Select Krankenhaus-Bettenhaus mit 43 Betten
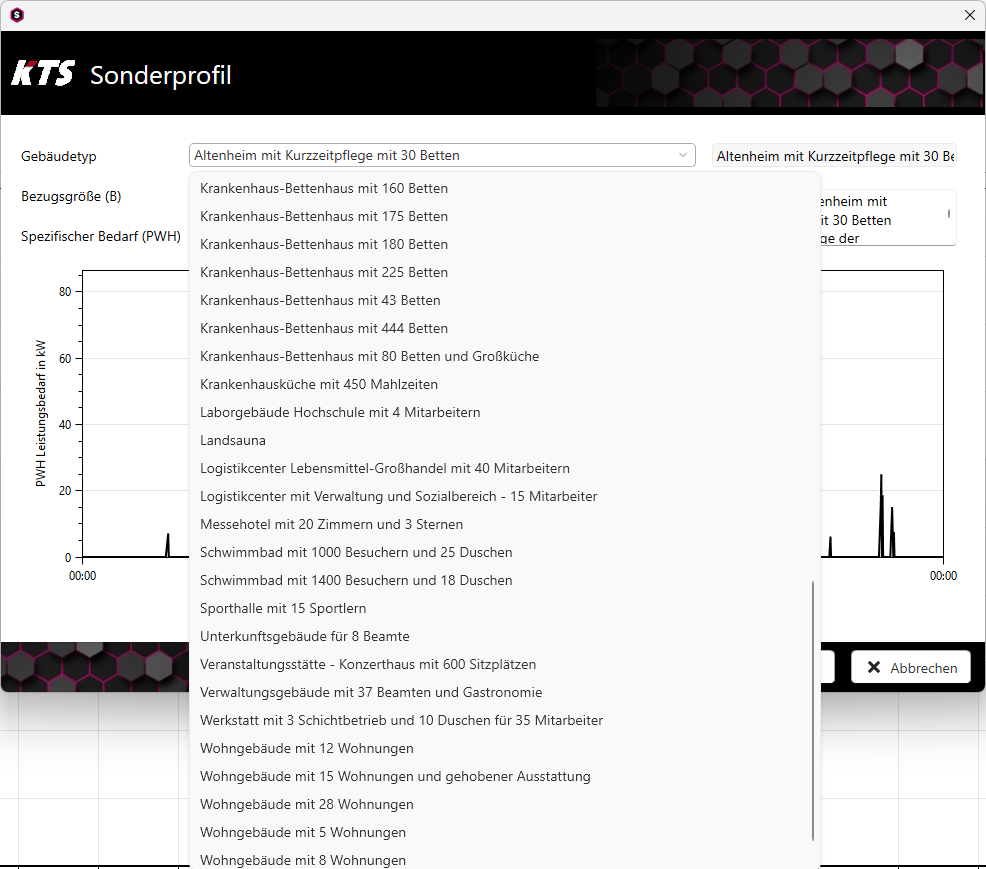The height and width of the screenshot is (869, 986). [505, 301]
